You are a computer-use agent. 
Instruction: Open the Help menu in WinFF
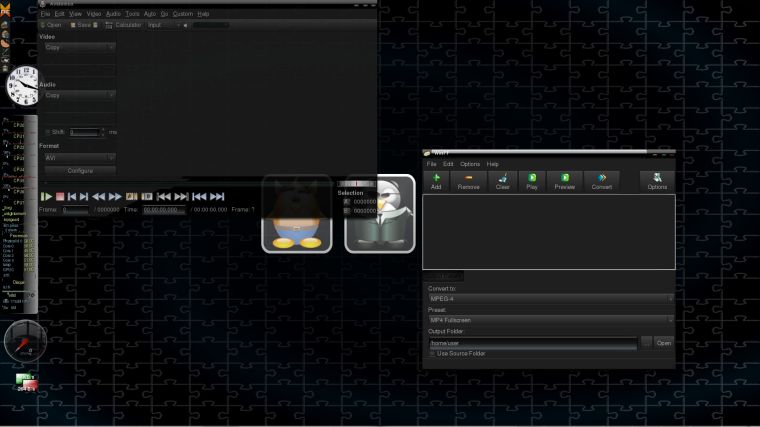[492, 164]
